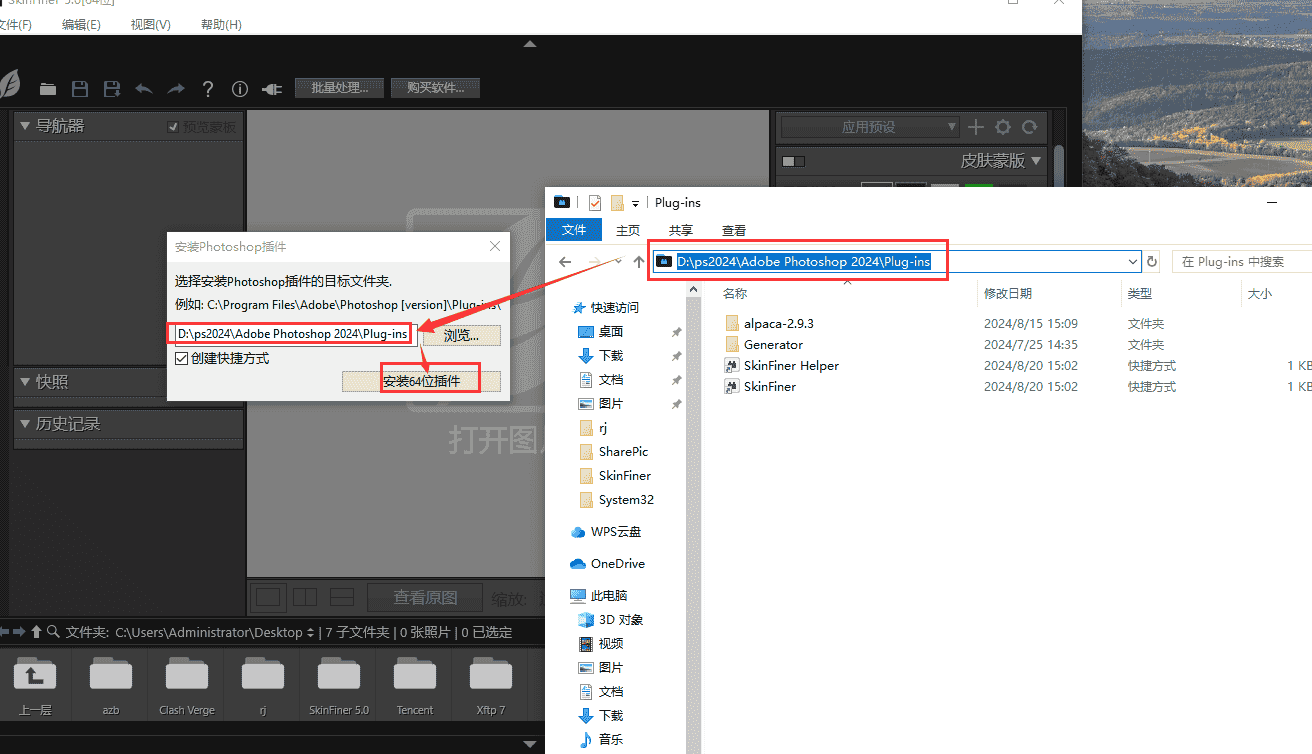Click the plug-in installer plug icon
This screenshot has height=754, width=1312.
tap(272, 89)
